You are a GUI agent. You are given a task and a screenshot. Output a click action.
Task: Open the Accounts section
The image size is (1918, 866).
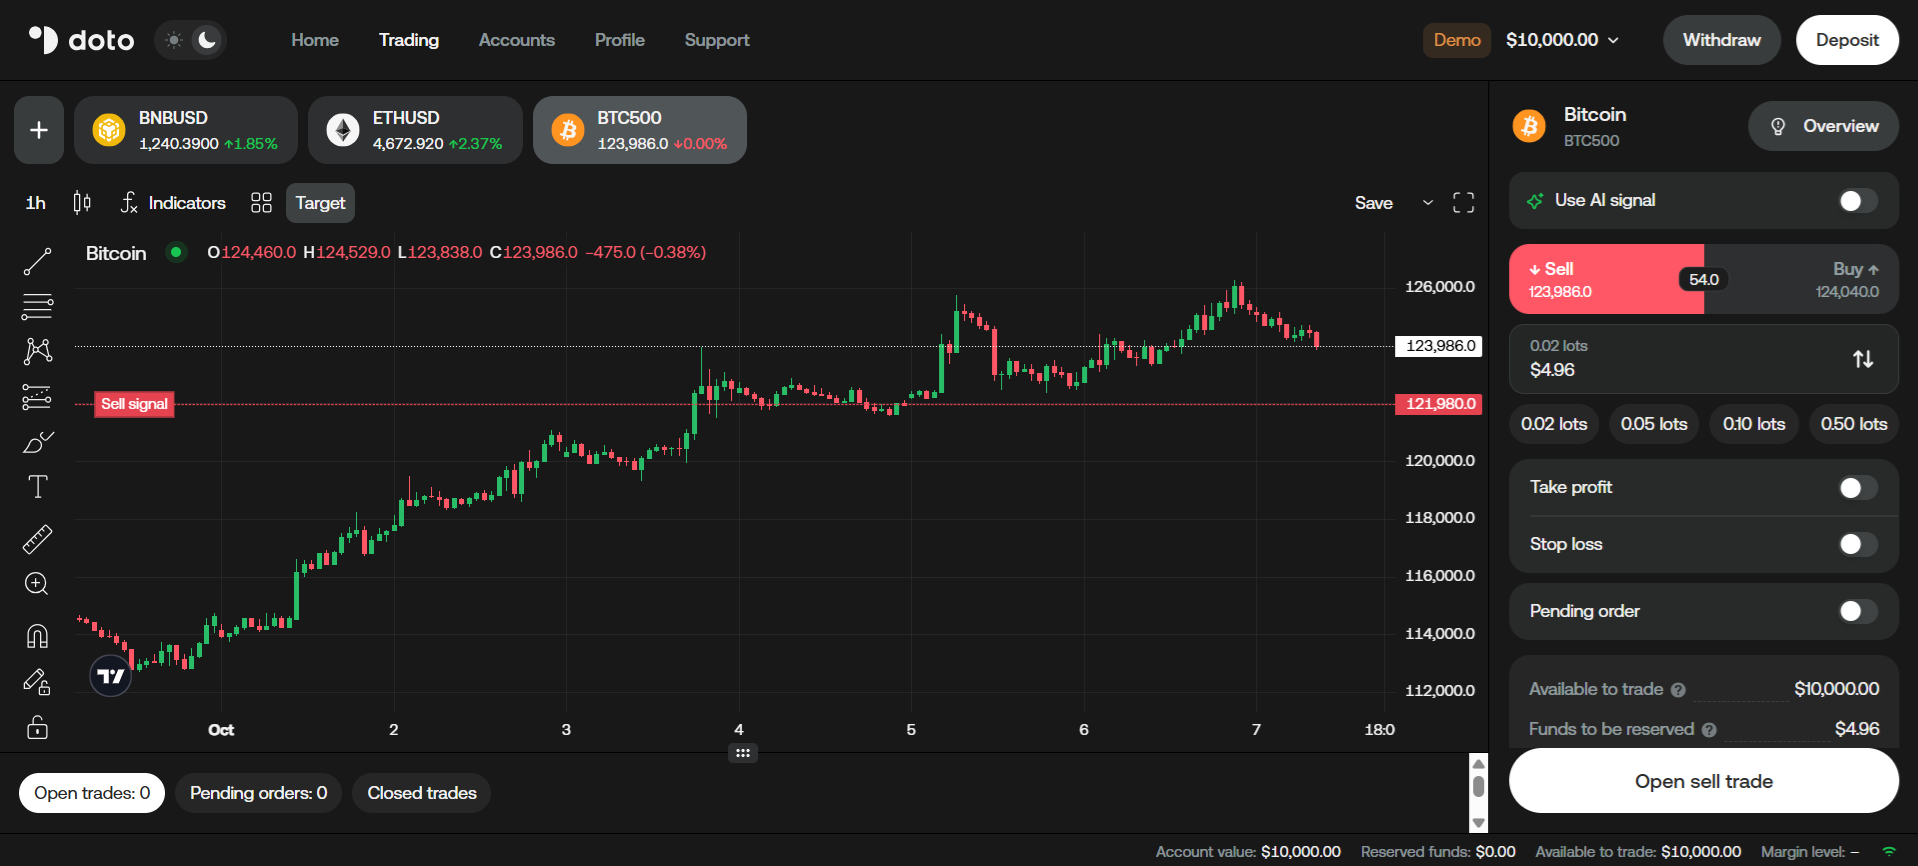click(x=517, y=40)
